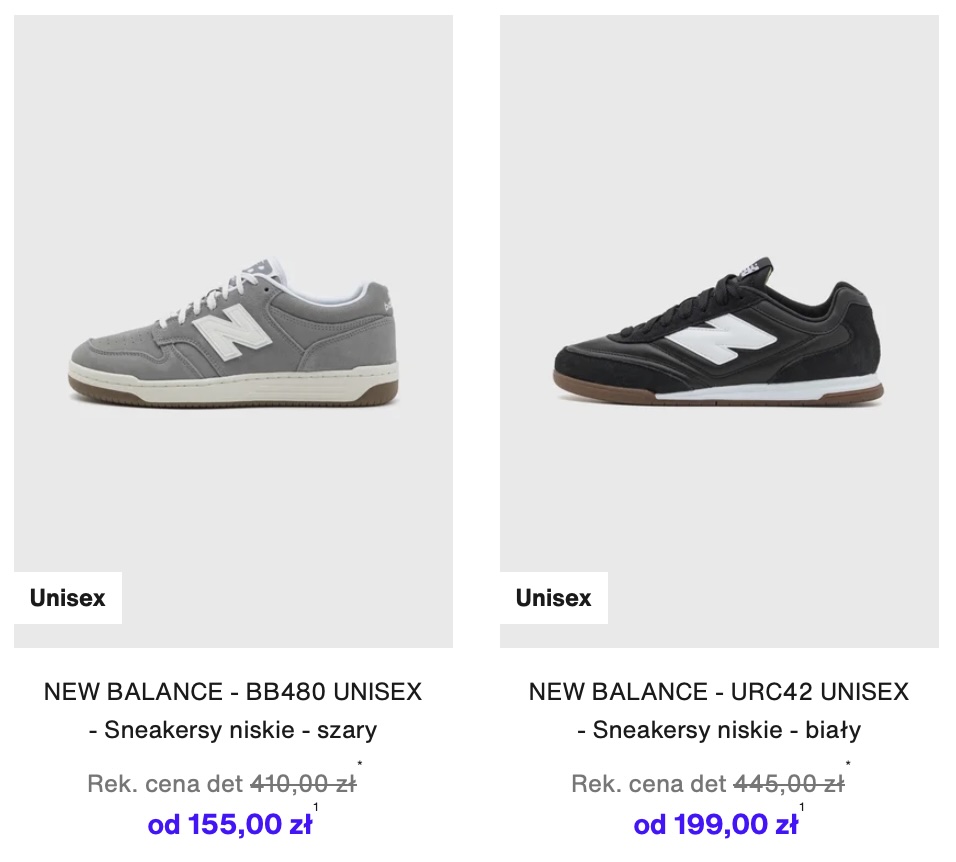Image resolution: width=956 pixels, height=862 pixels.
Task: Click the crossed-out 410,00 zł retail price
Action: point(303,783)
